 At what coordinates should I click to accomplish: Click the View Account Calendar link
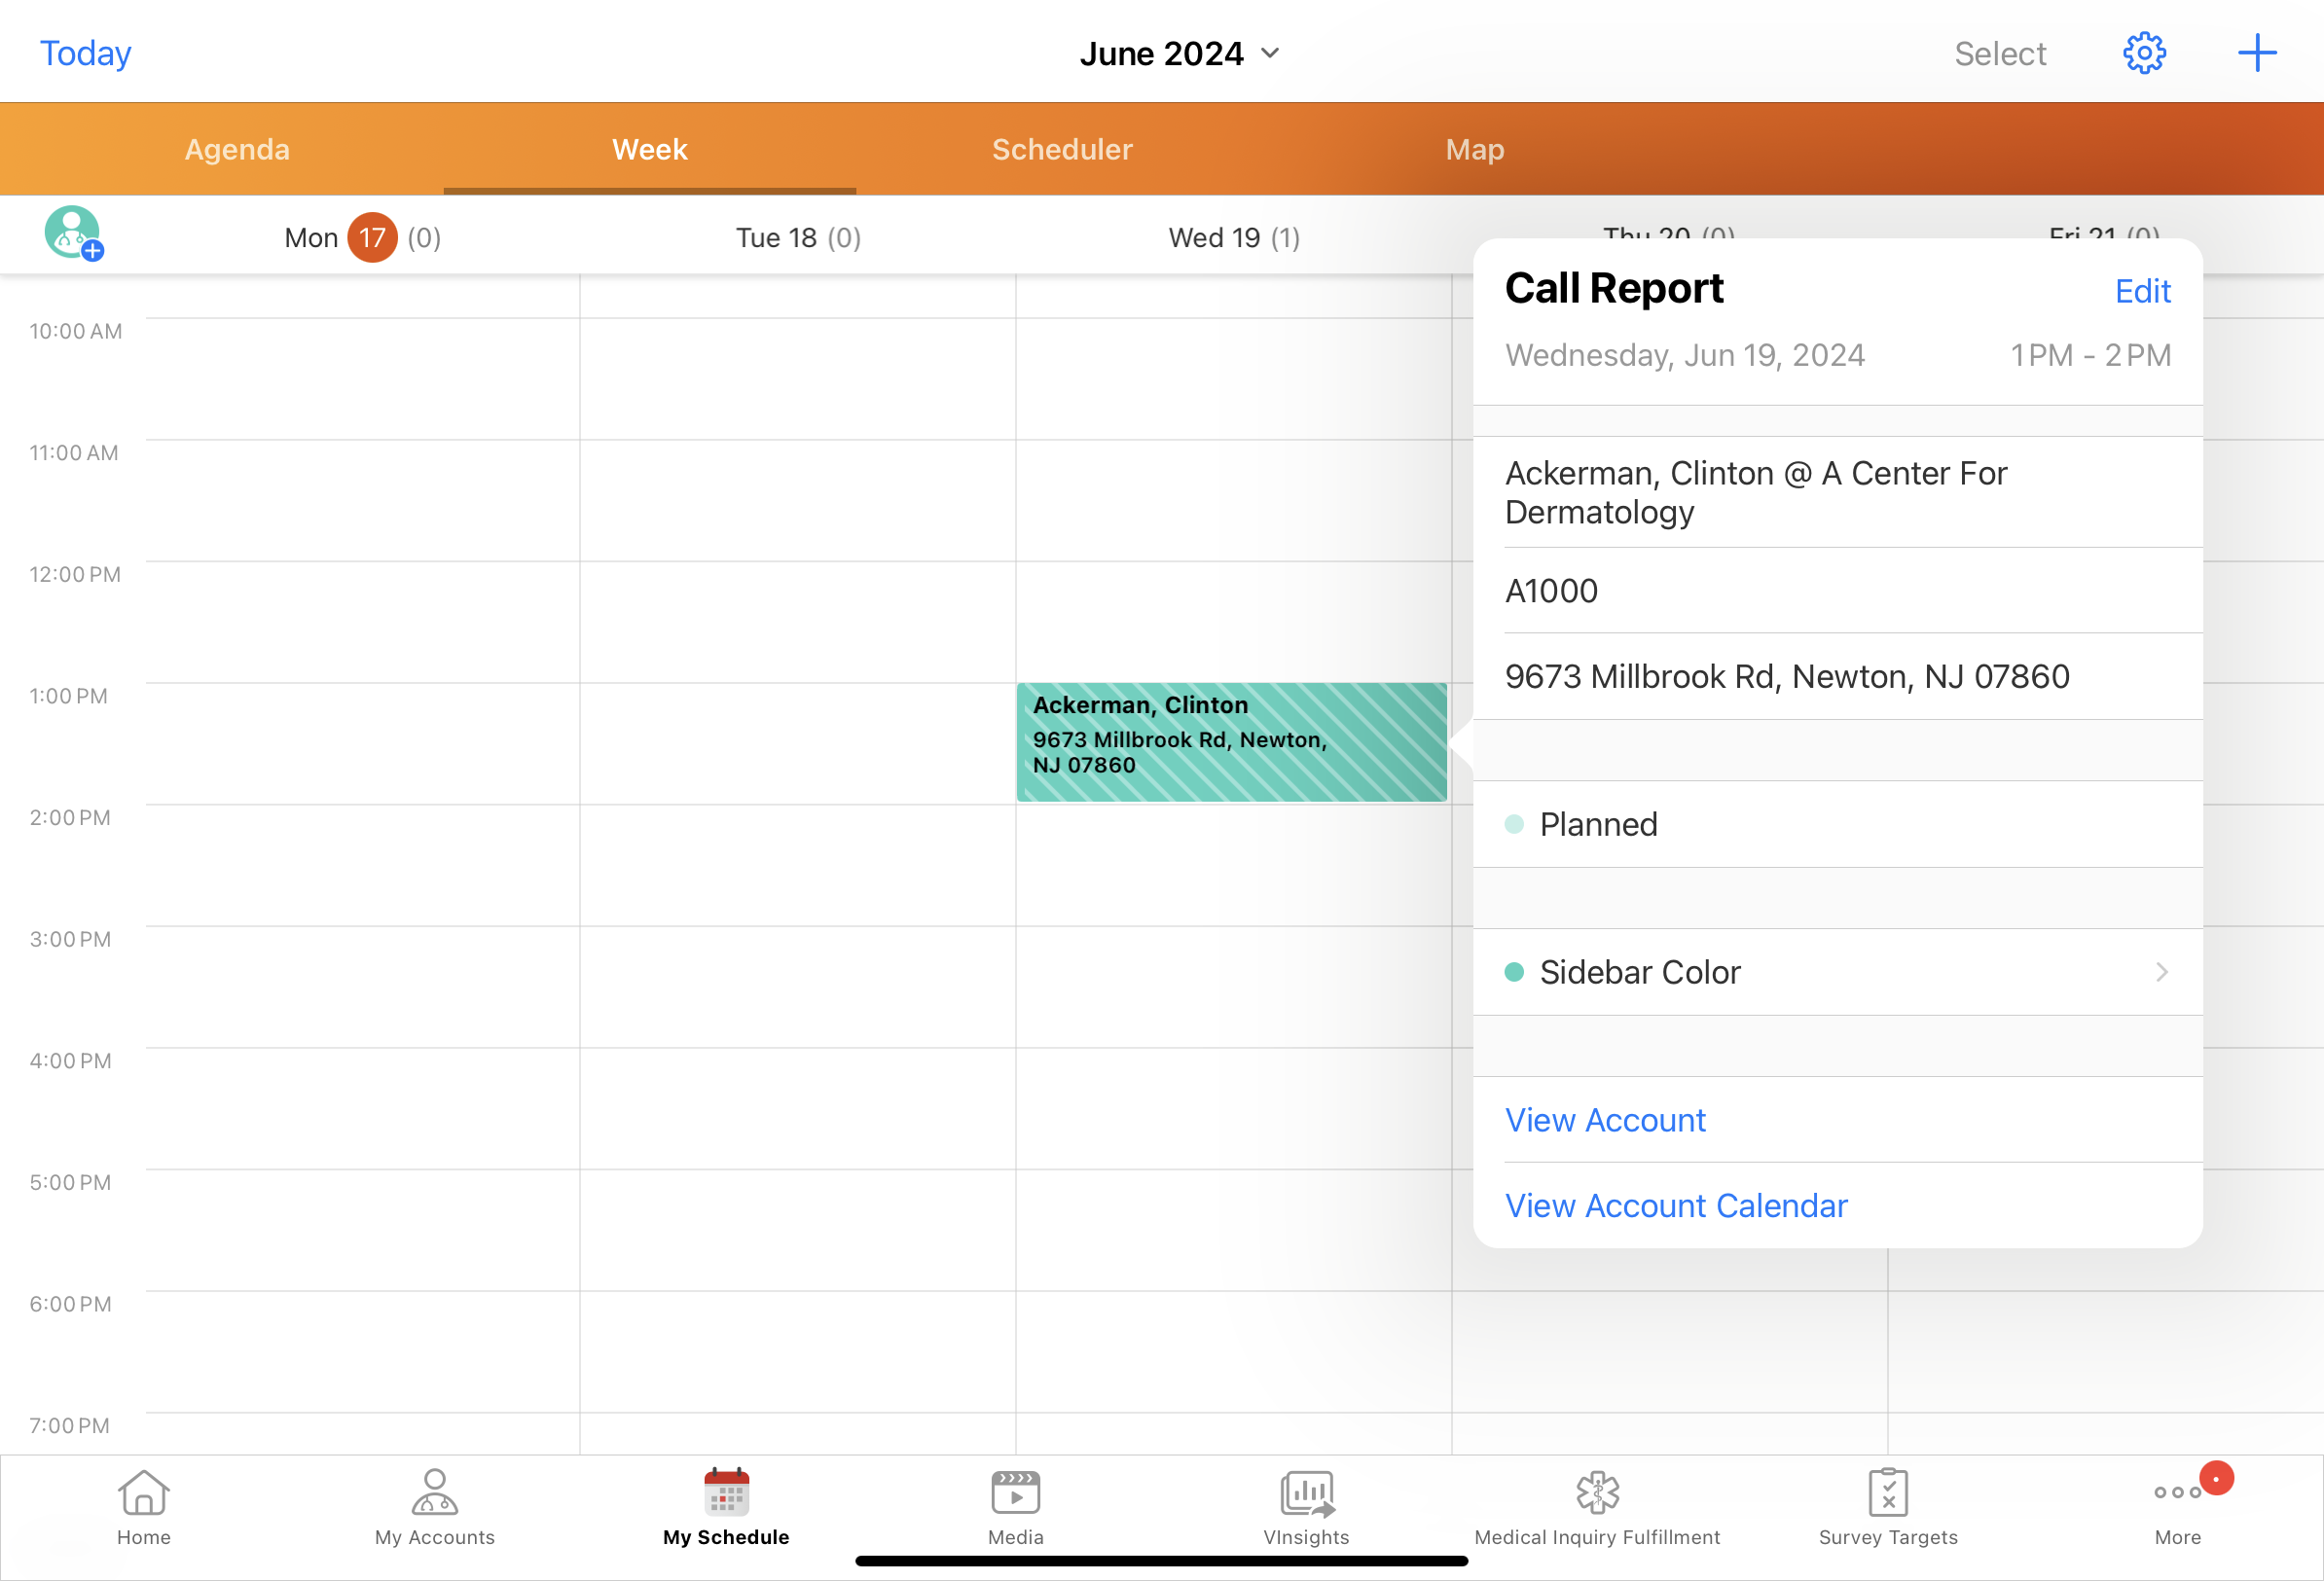pos(1676,1206)
